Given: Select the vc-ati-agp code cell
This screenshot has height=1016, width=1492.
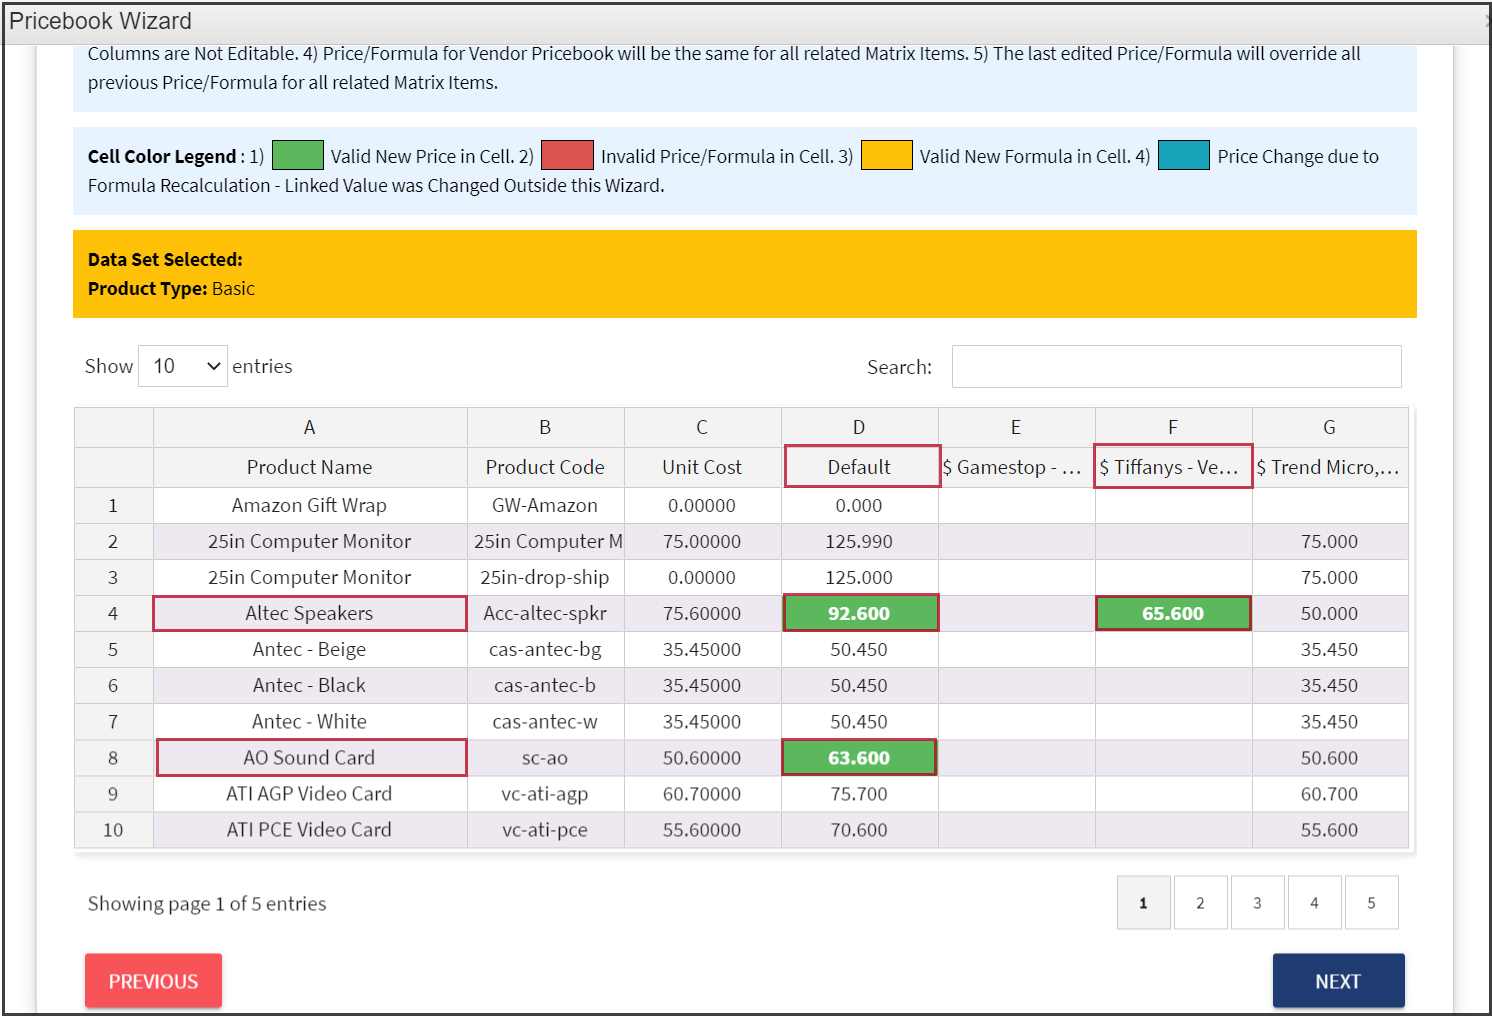Looking at the screenshot, I should click(x=545, y=793).
